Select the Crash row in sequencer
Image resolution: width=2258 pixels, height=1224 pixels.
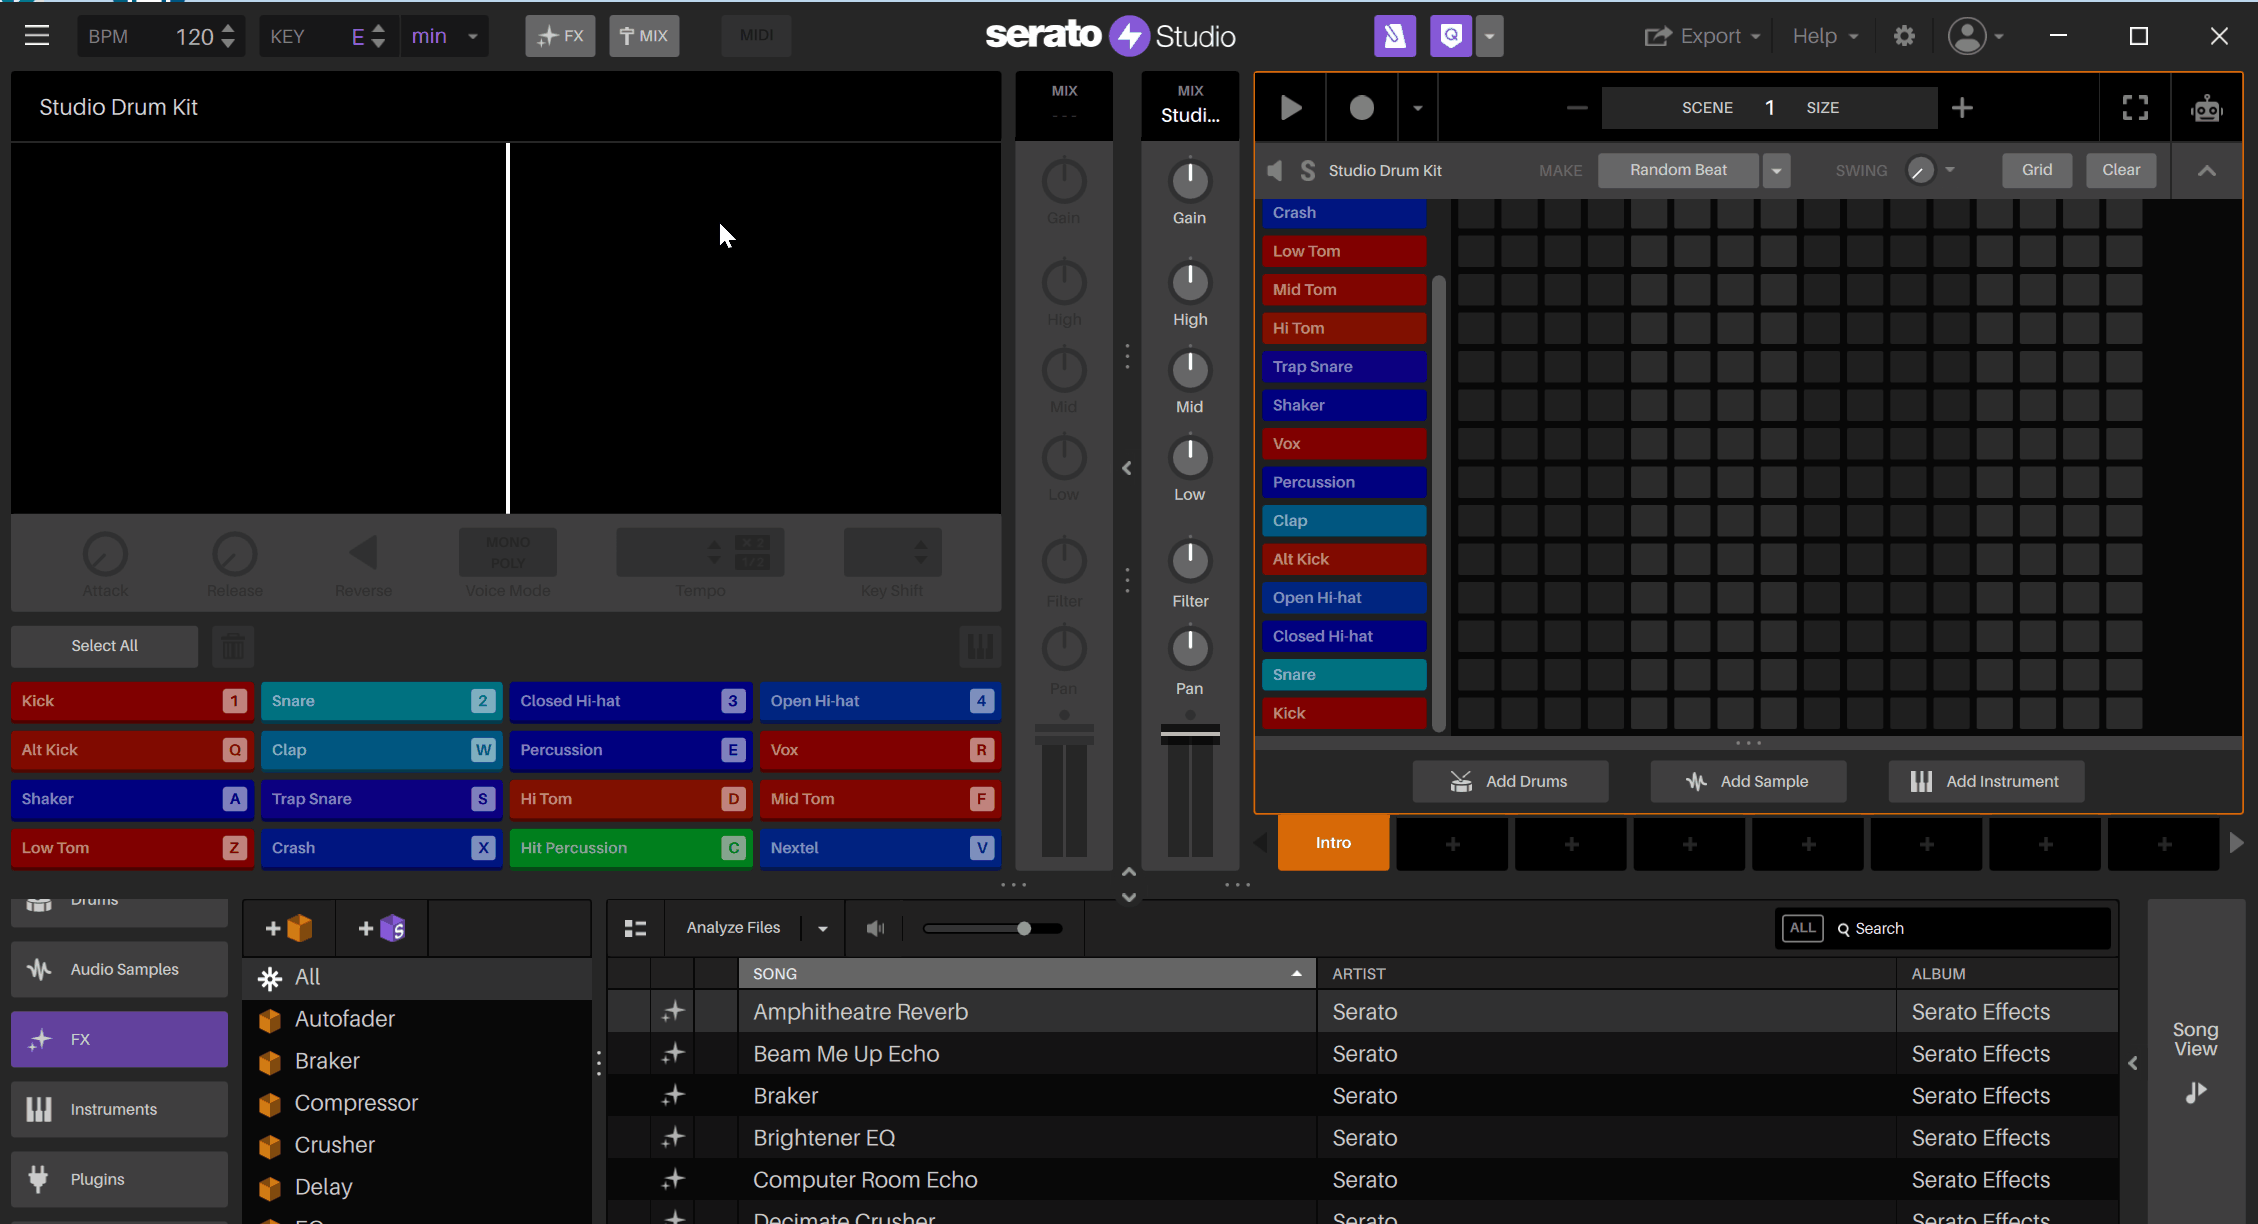(x=1343, y=213)
